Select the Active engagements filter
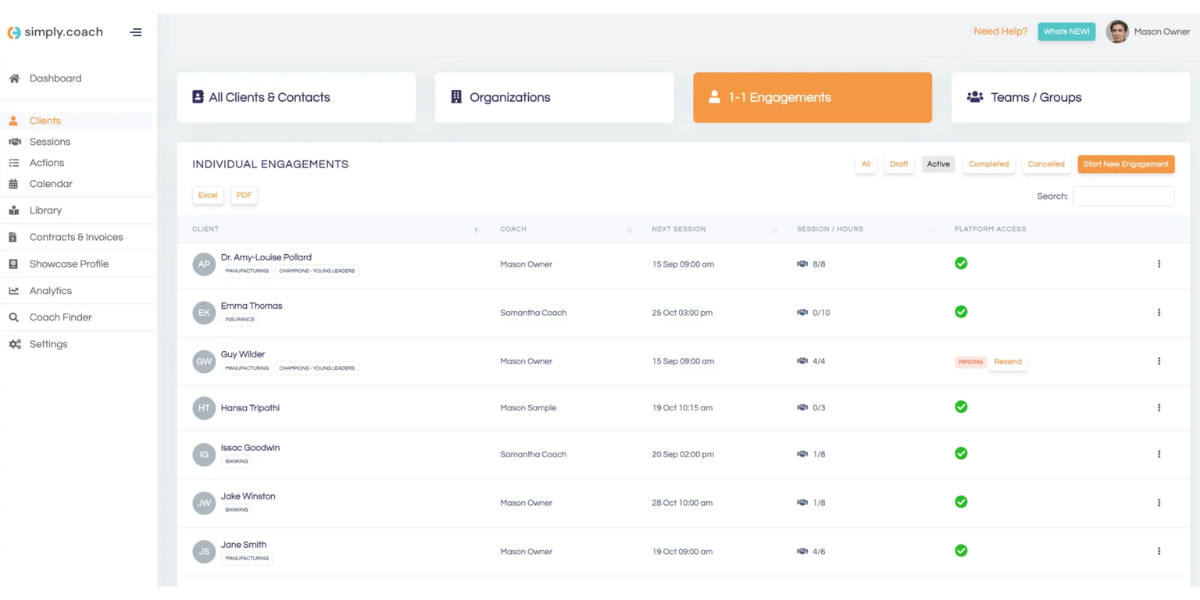Screen dimensions: 1200x600 [x=938, y=163]
